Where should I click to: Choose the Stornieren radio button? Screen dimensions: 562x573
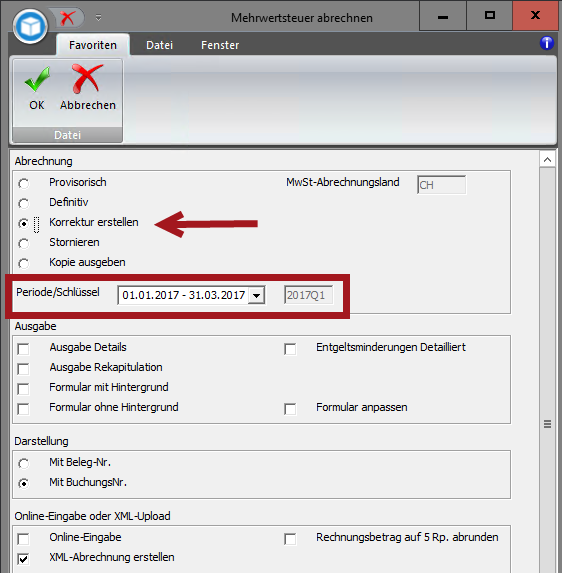tap(24, 243)
